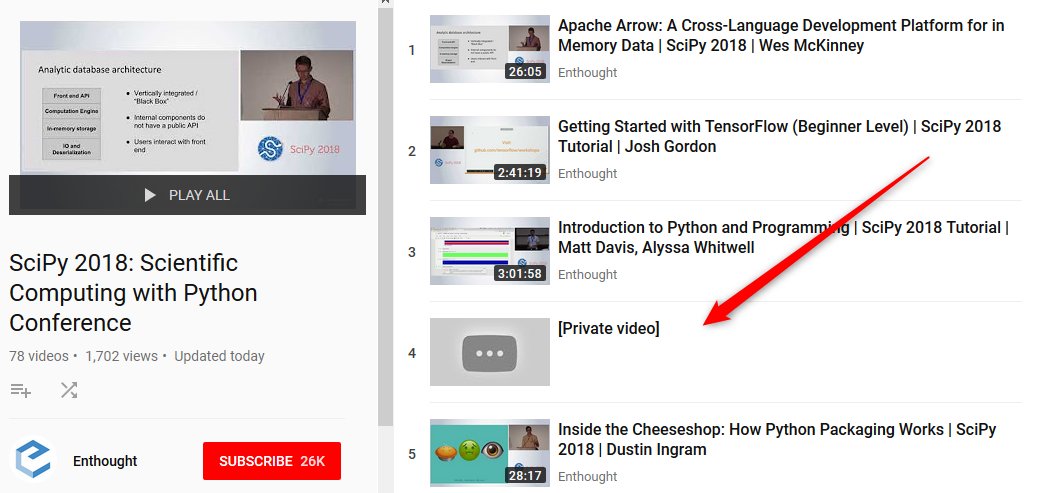Screen dimensions: 1061x493
Task: Click the private video placeholder thumbnail
Action: pyautogui.click(x=490, y=352)
